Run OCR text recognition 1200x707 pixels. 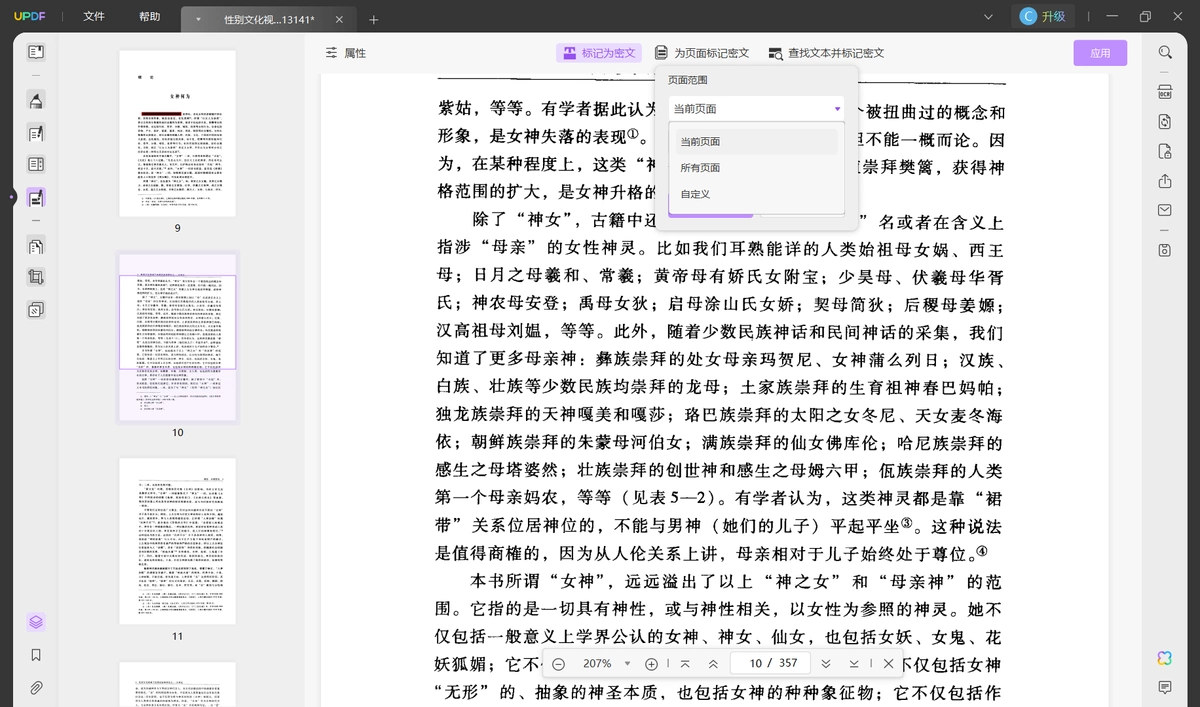1165,92
